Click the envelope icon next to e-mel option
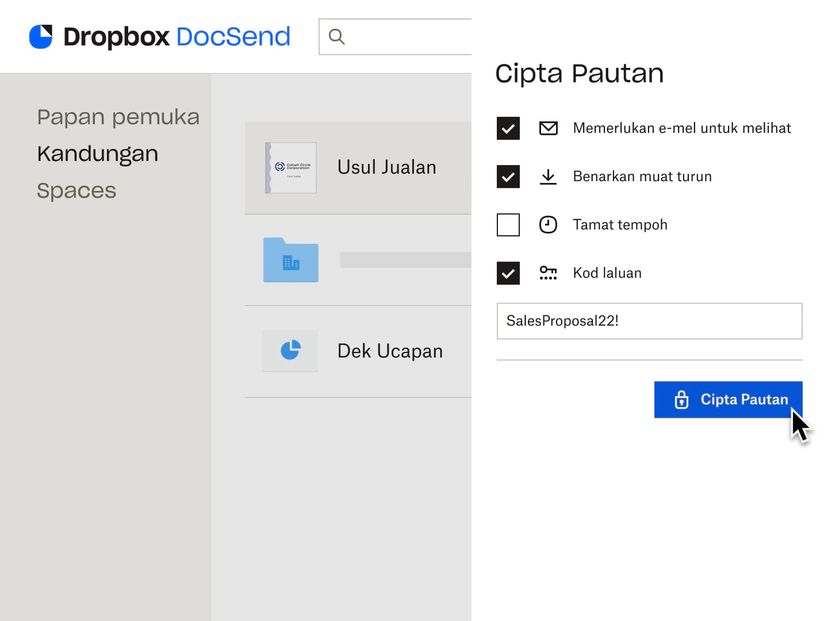The width and height of the screenshot is (828, 621). pyautogui.click(x=548, y=128)
